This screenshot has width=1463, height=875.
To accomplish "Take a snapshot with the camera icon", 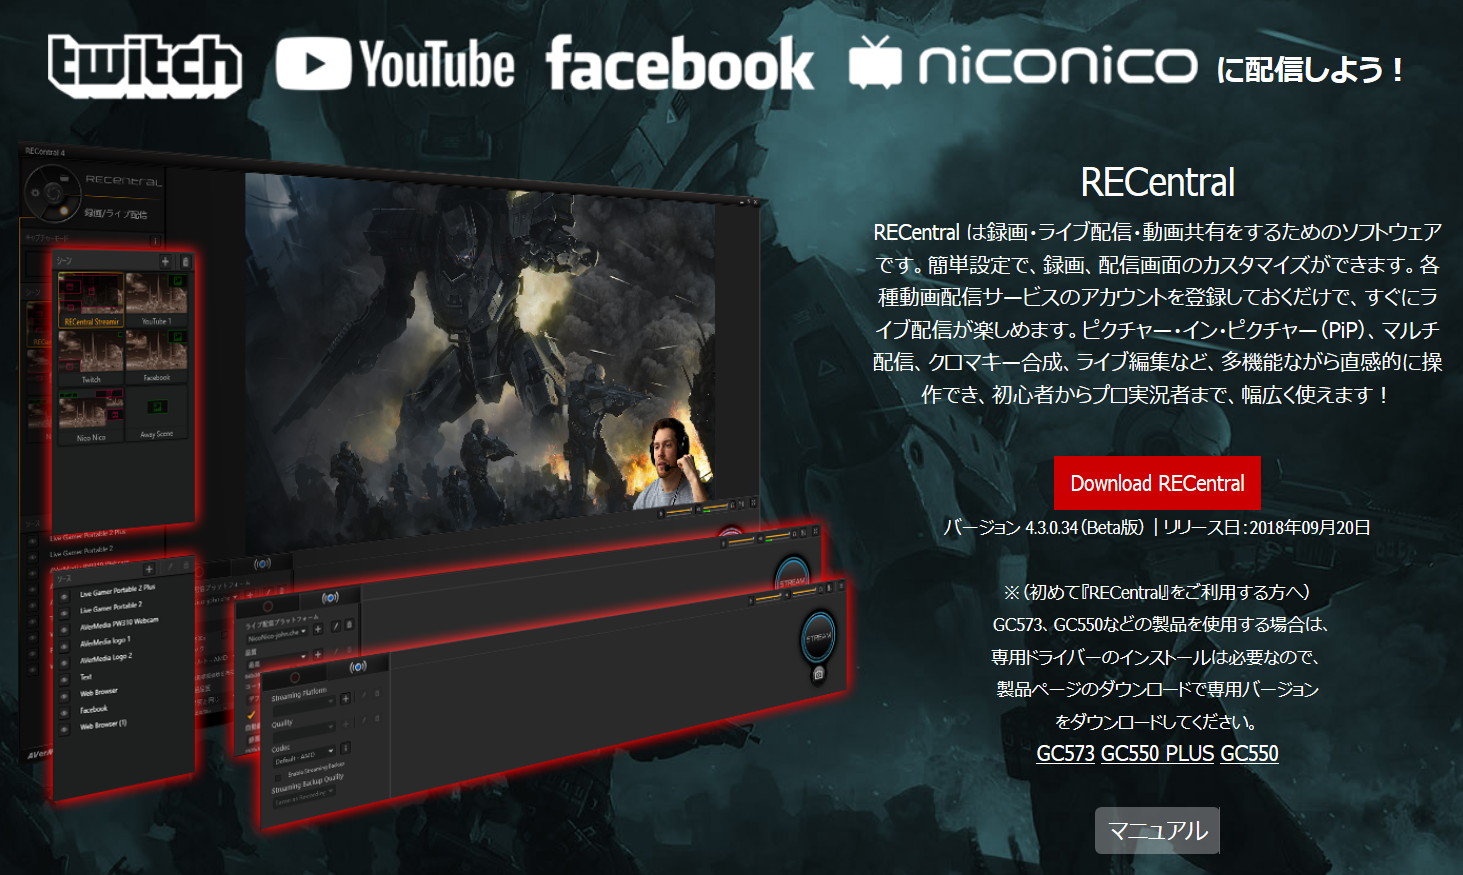I will [x=818, y=674].
